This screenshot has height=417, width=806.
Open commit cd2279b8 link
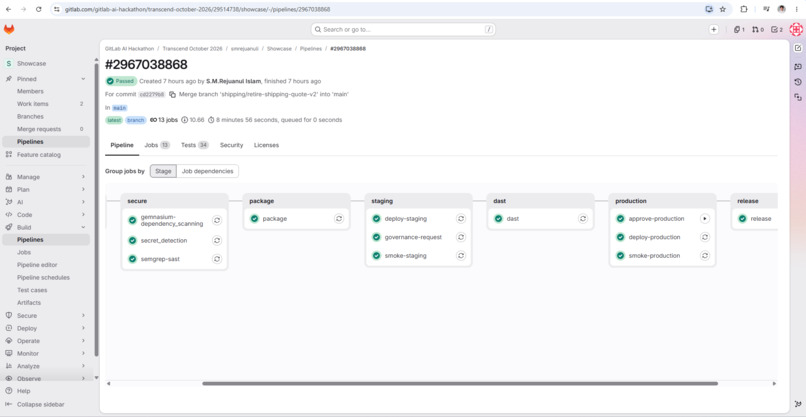point(152,95)
